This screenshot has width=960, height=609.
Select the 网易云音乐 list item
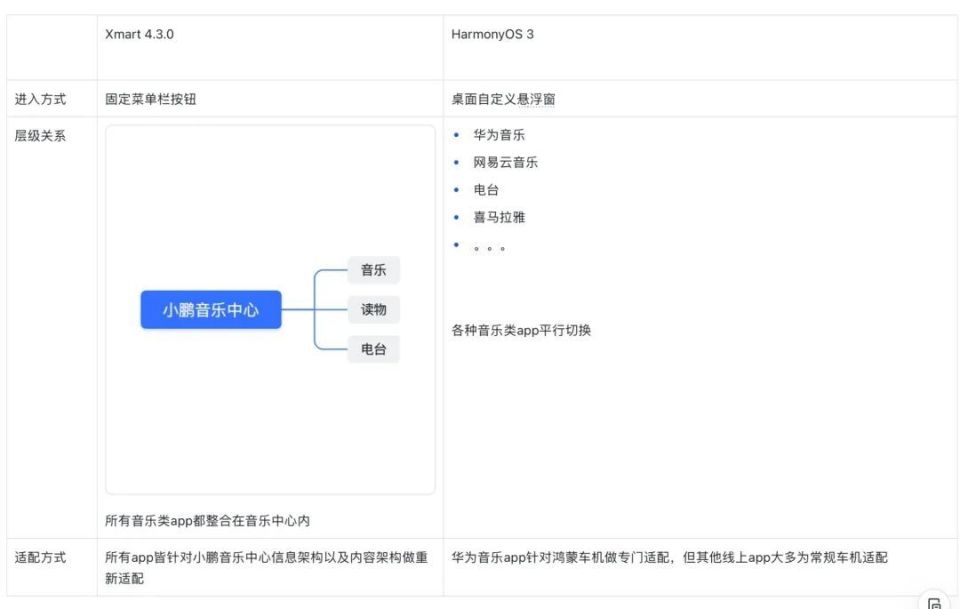click(x=504, y=162)
